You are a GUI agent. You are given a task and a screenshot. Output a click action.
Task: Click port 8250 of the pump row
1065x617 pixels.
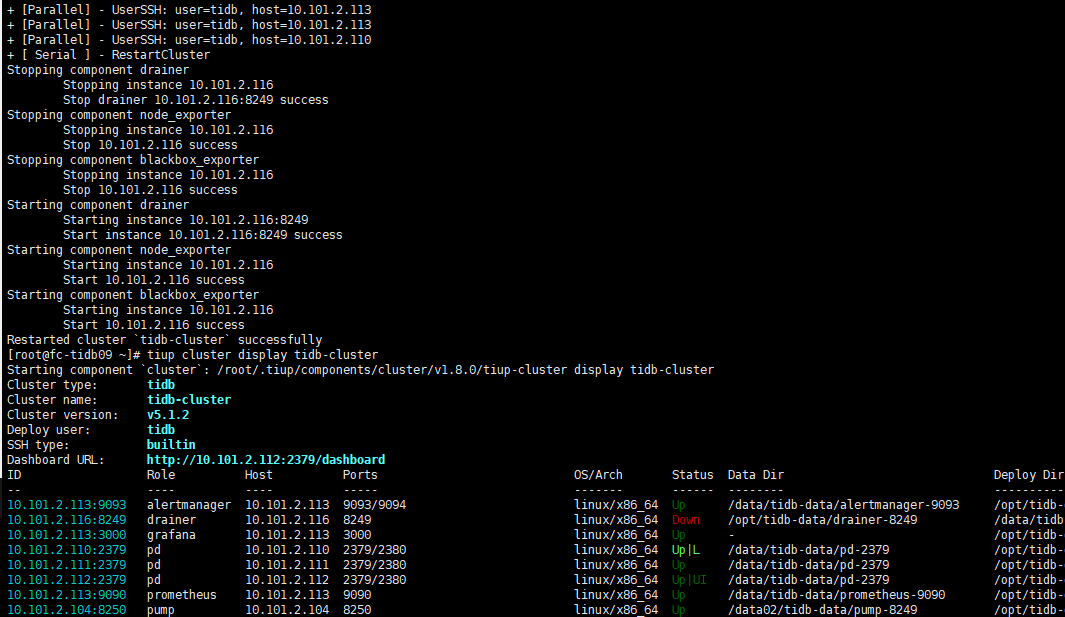[357, 610]
